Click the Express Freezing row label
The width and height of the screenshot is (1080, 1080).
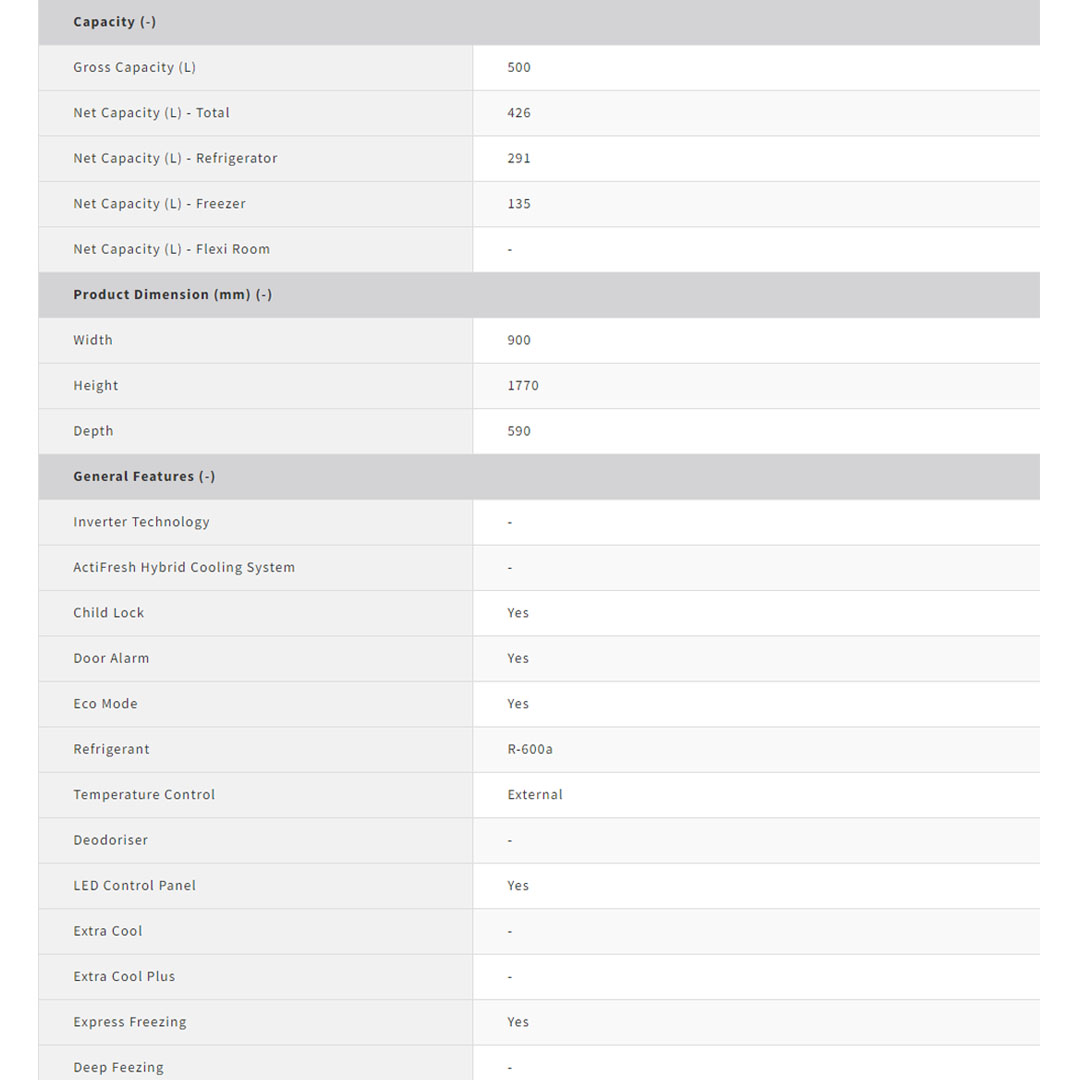point(130,1022)
